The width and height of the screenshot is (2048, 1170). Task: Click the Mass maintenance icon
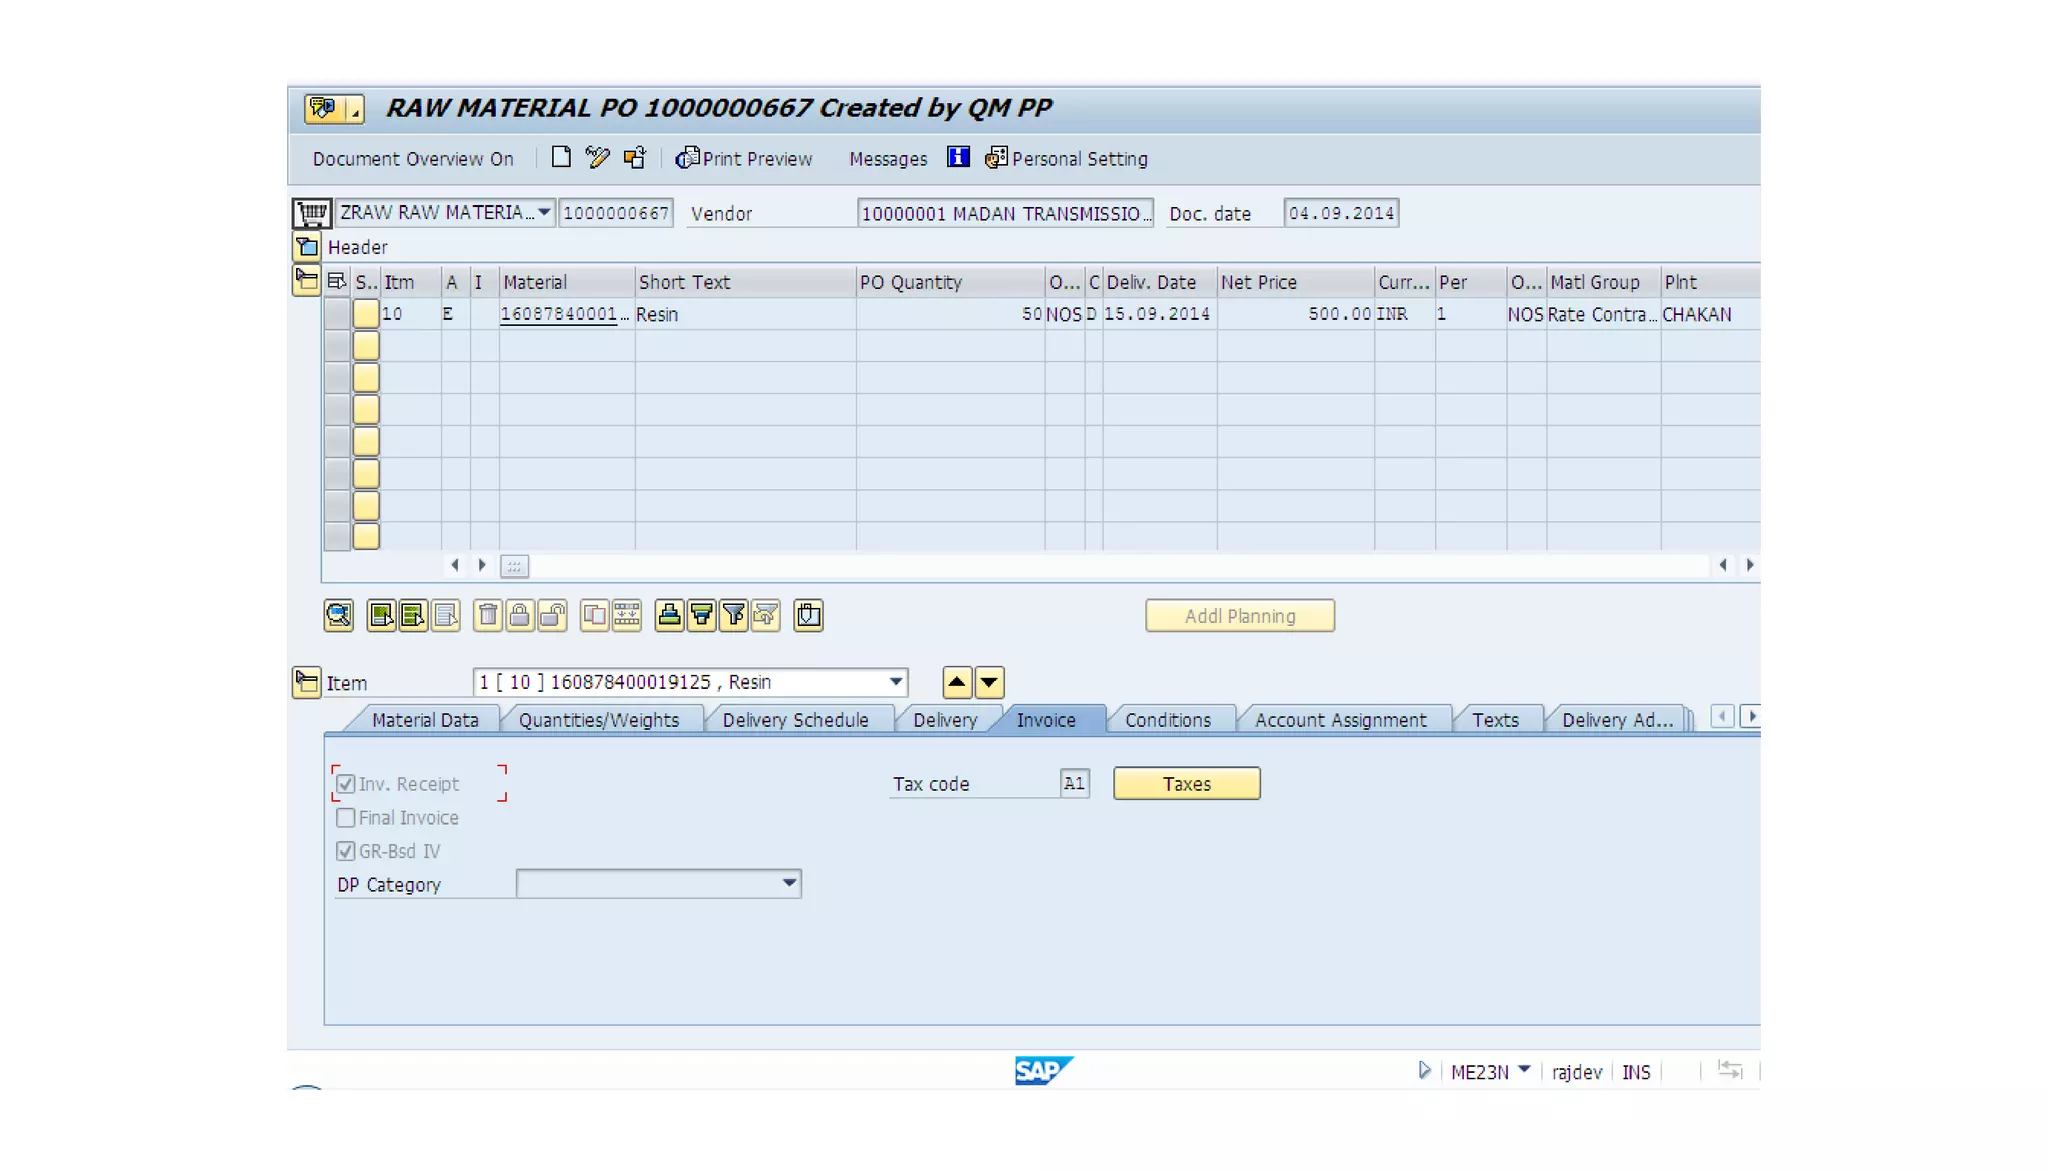(x=627, y=615)
